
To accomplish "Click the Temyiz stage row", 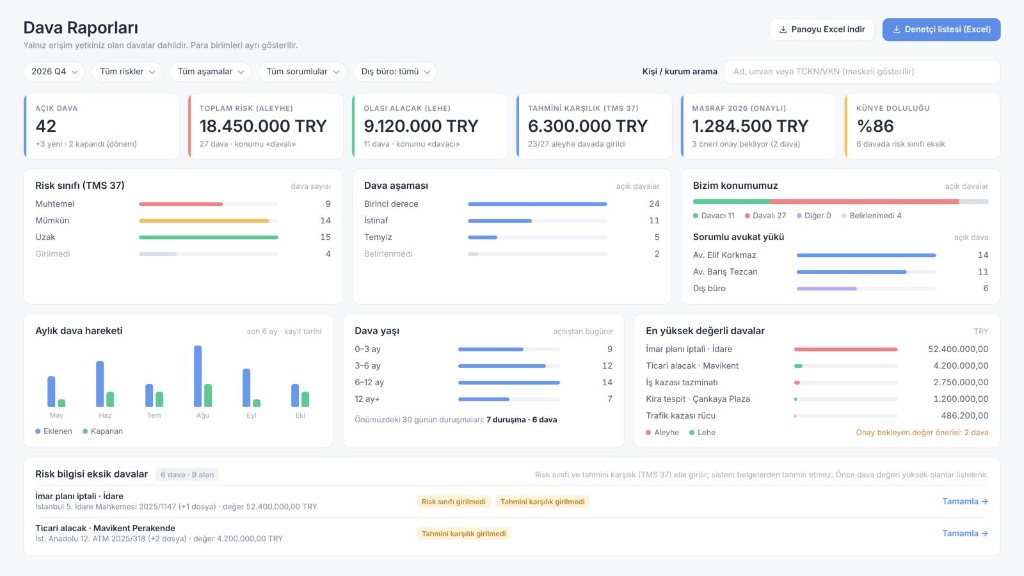I will tap(511, 237).
